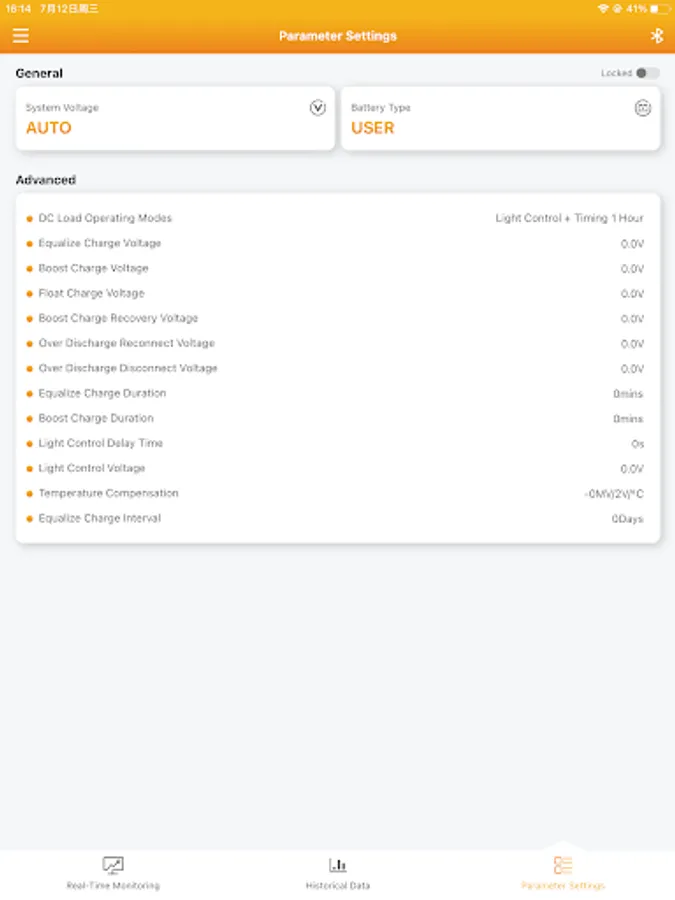Tap the orange dot beside Boost Charge Voltage

pyautogui.click(x=29, y=268)
